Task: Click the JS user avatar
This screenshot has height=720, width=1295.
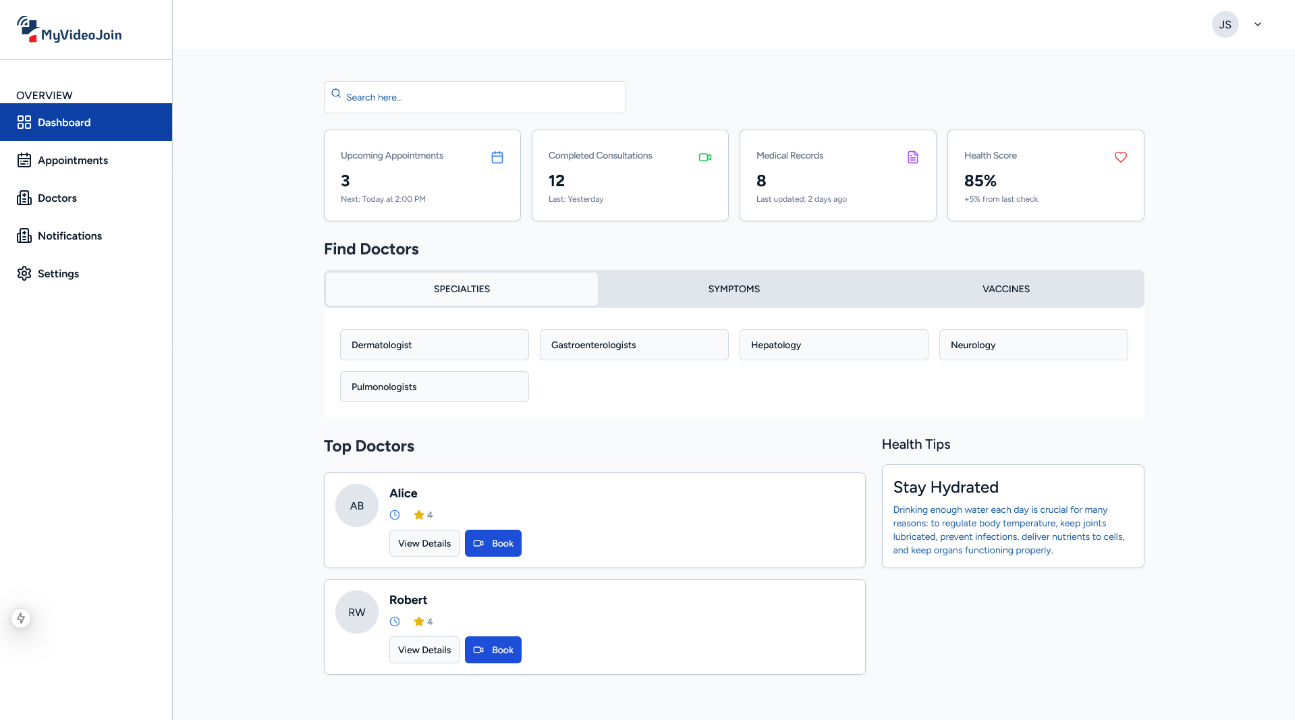Action: coord(1225,24)
